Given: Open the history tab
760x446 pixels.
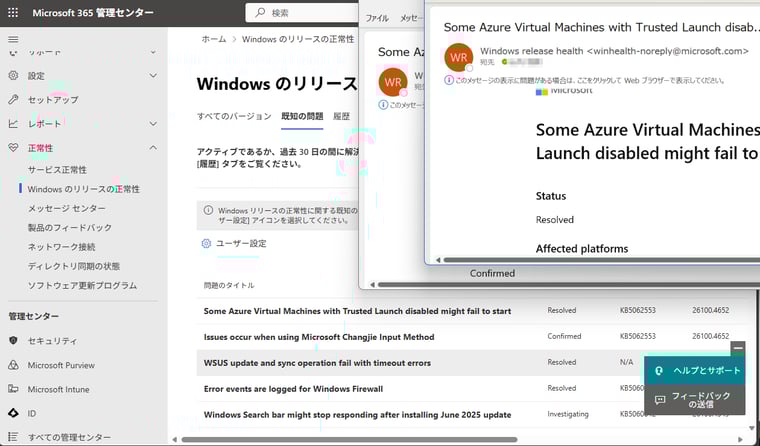Looking at the screenshot, I should point(341,116).
